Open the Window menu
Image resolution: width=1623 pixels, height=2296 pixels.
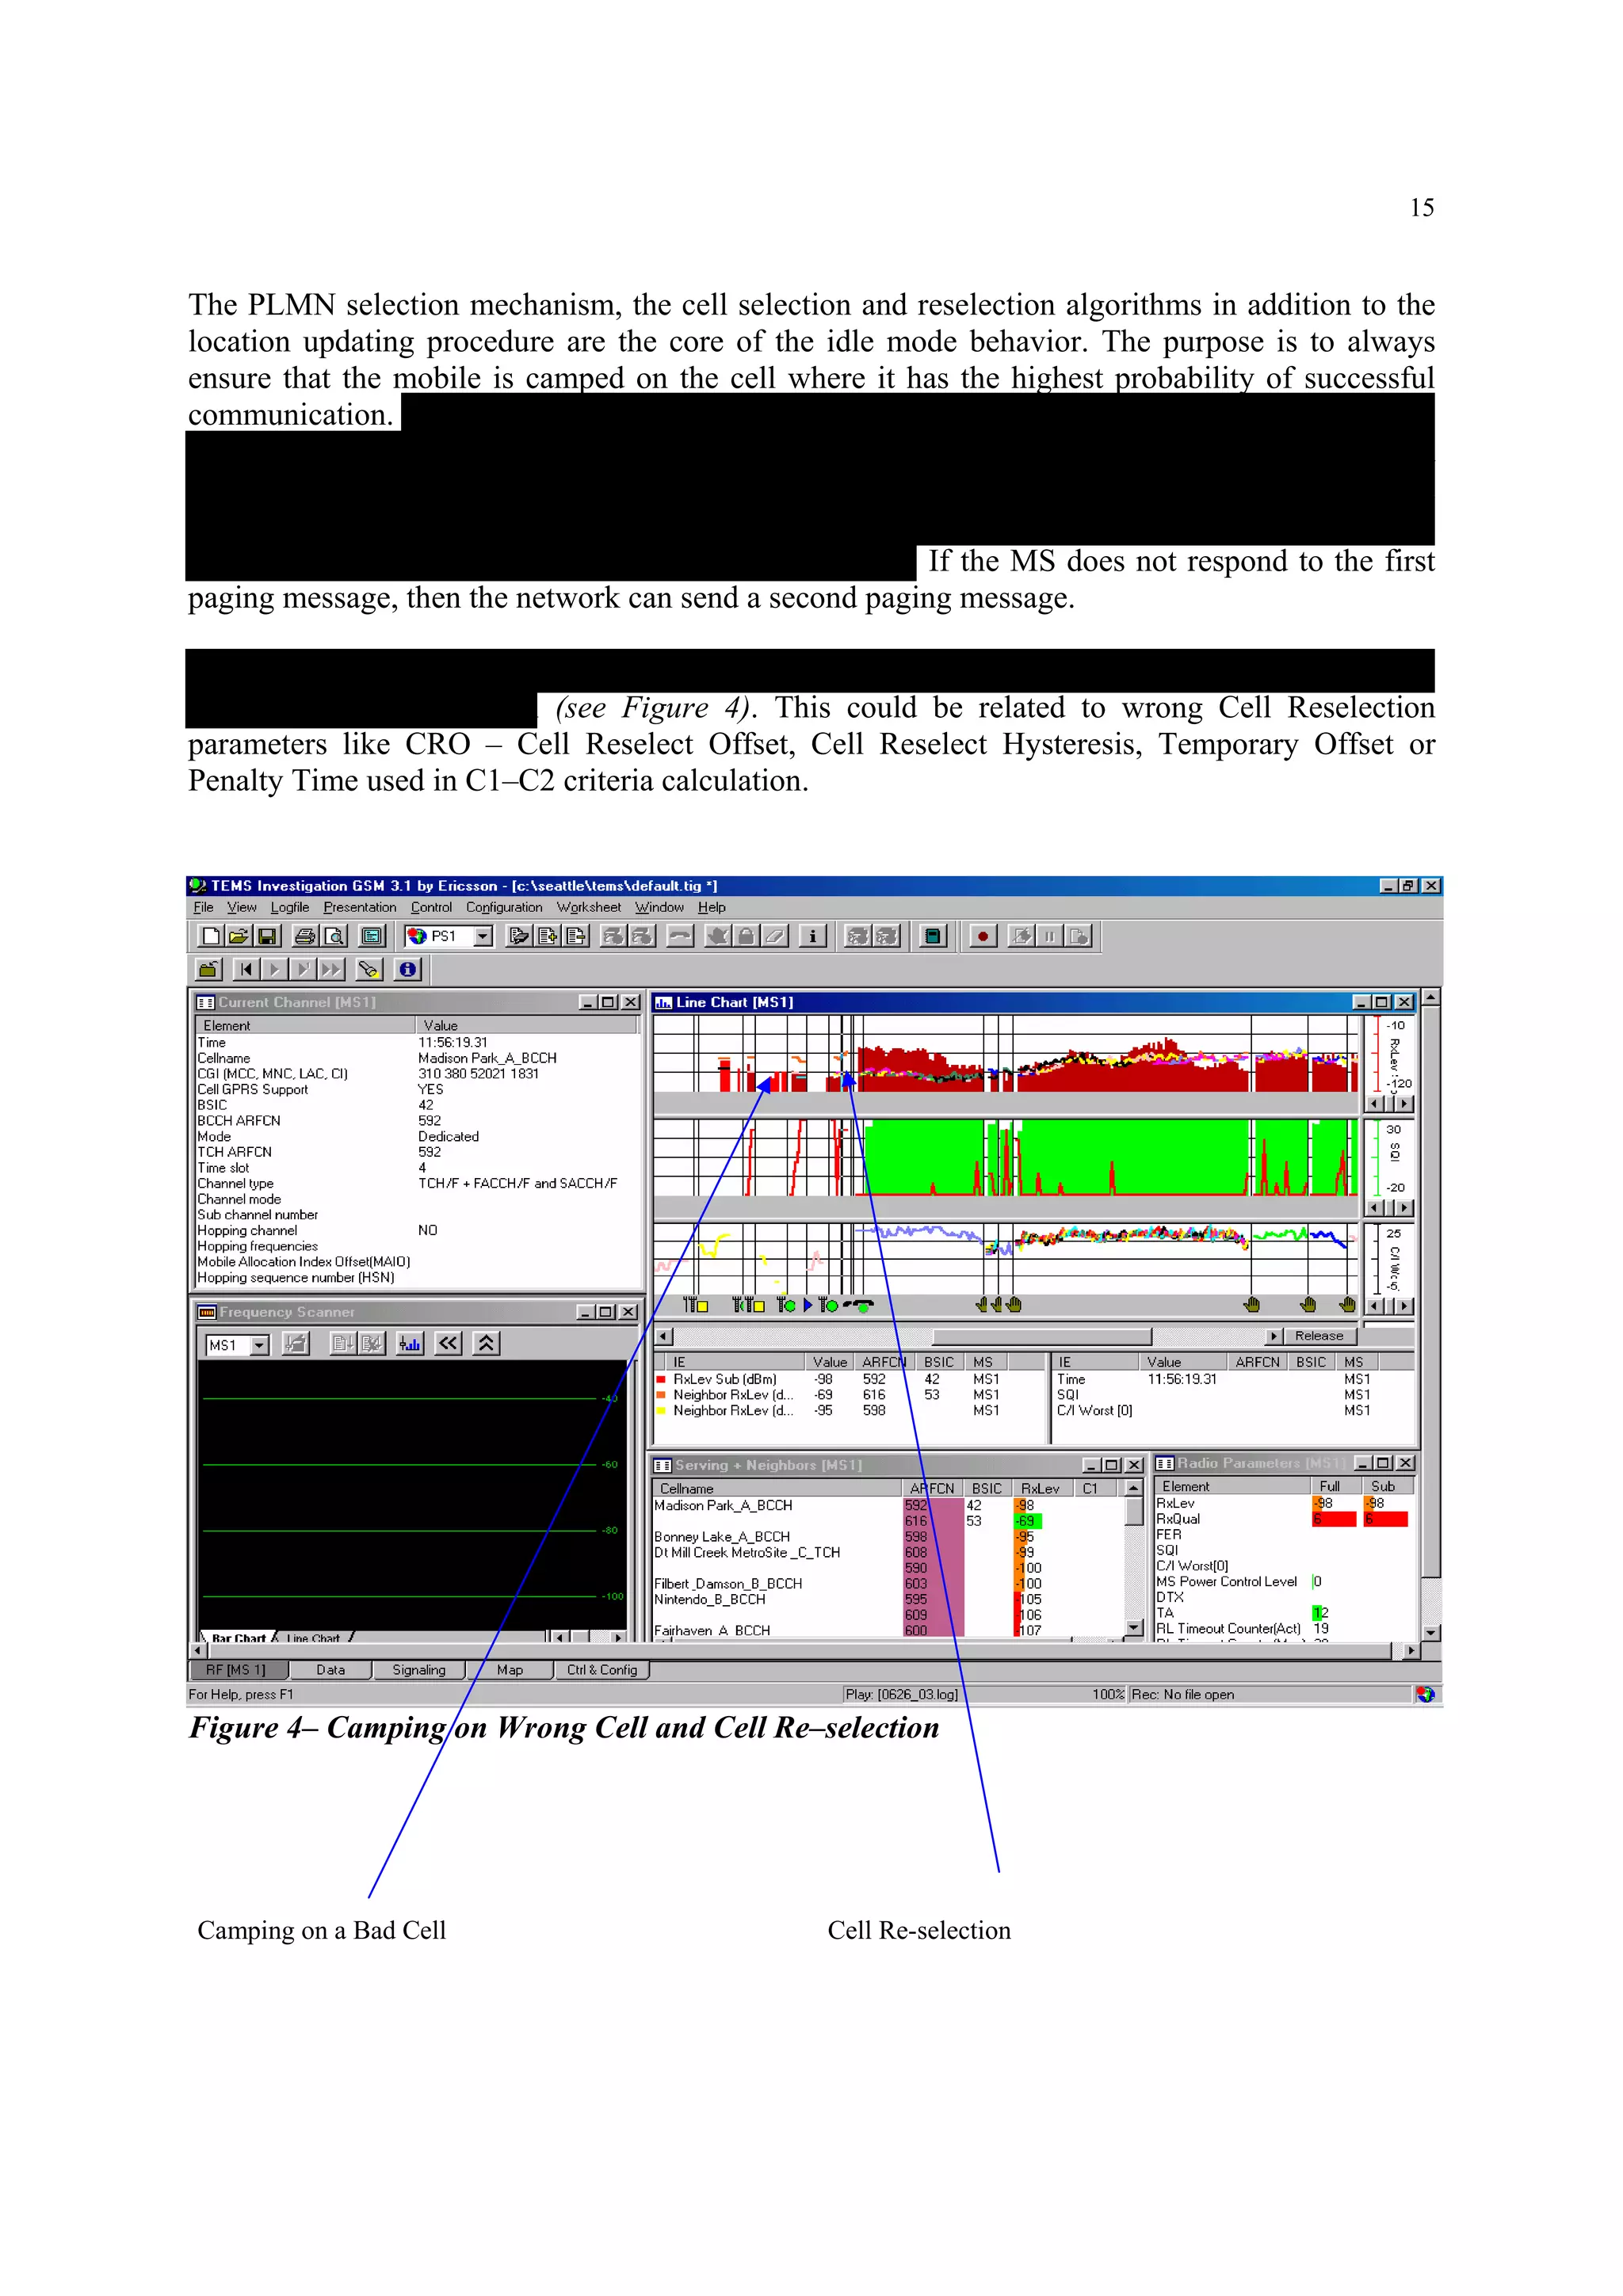659,907
